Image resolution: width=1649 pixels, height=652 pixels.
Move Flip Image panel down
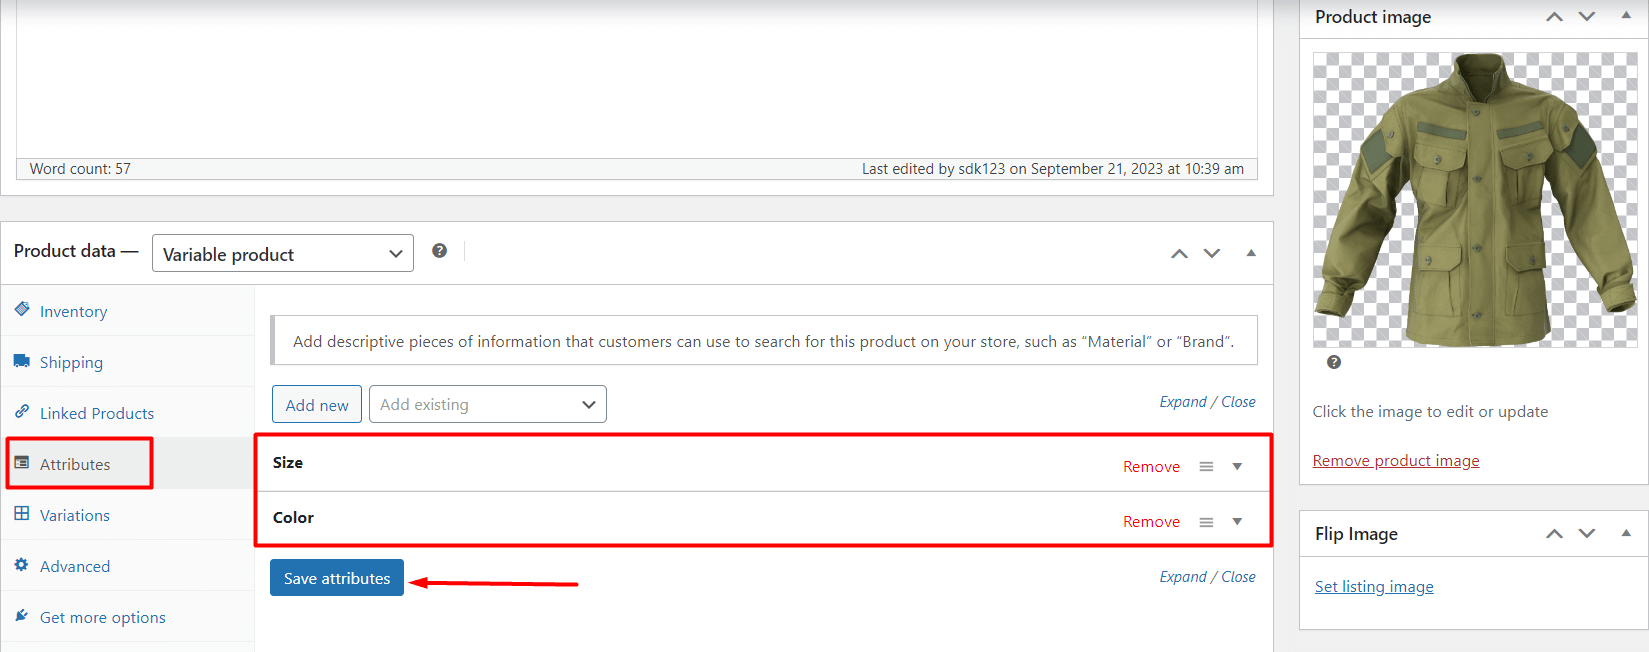pyautogui.click(x=1587, y=534)
